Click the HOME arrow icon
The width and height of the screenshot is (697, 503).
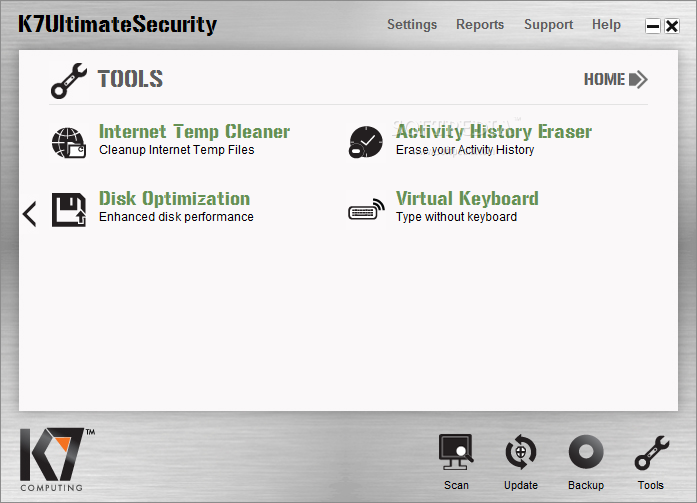(638, 80)
